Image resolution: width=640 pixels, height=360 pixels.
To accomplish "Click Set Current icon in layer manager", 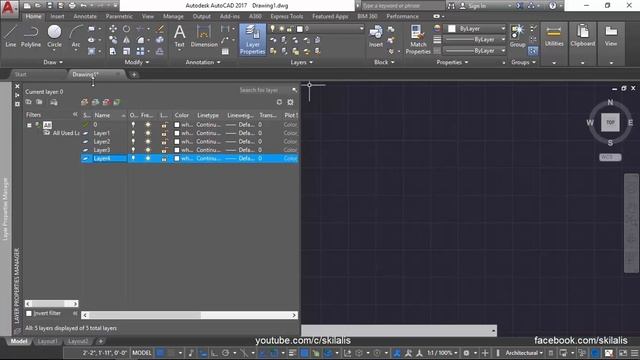I will (x=117, y=102).
